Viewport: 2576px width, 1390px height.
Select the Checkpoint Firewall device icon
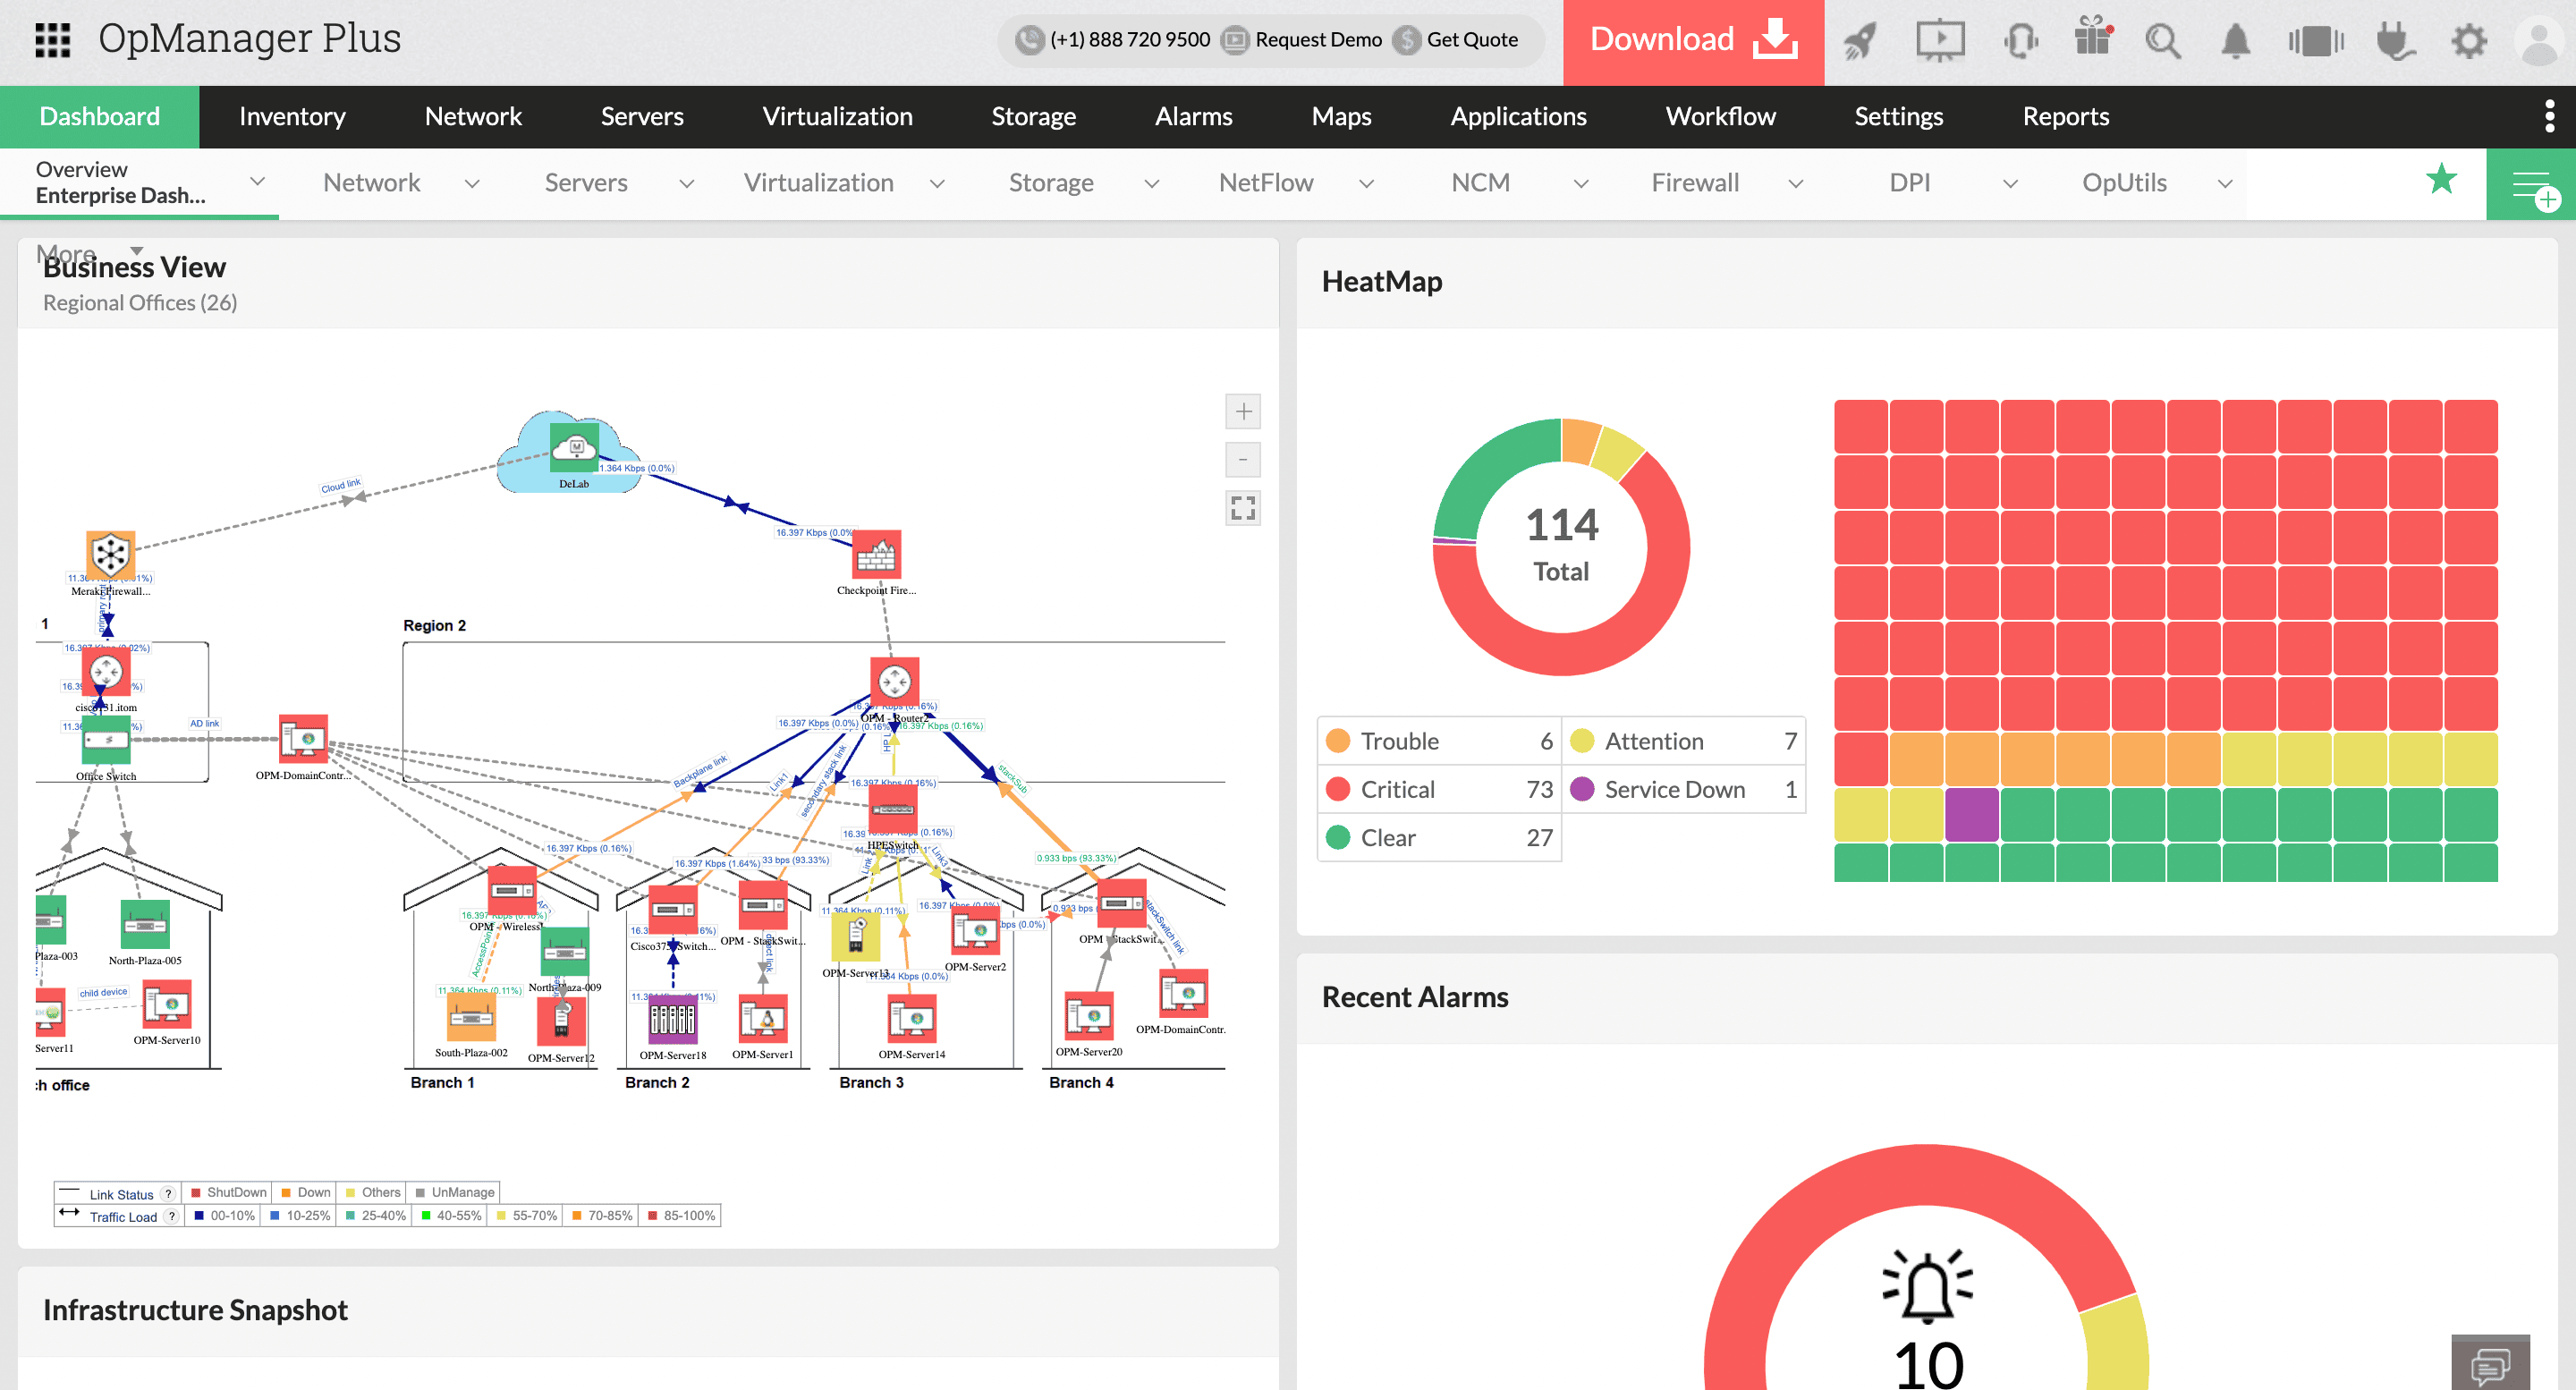(876, 554)
